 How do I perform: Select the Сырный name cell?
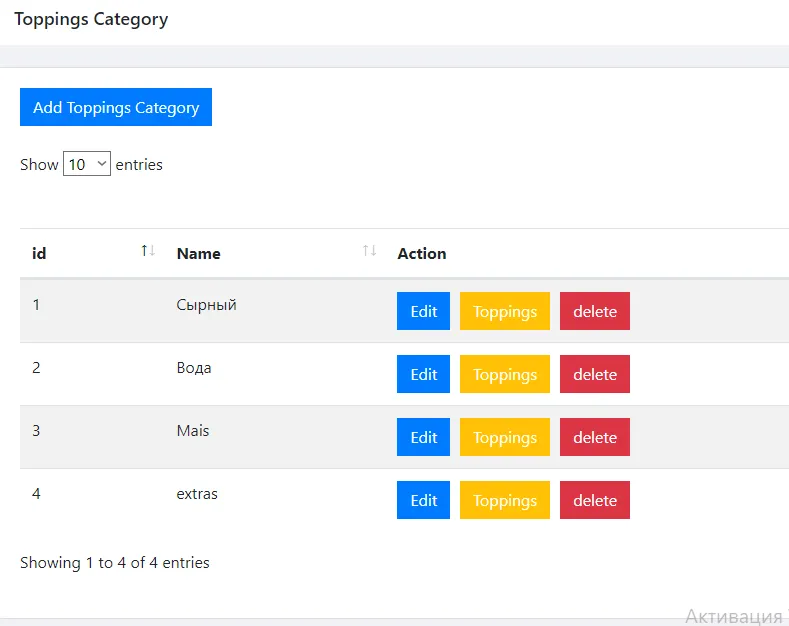[206, 305]
